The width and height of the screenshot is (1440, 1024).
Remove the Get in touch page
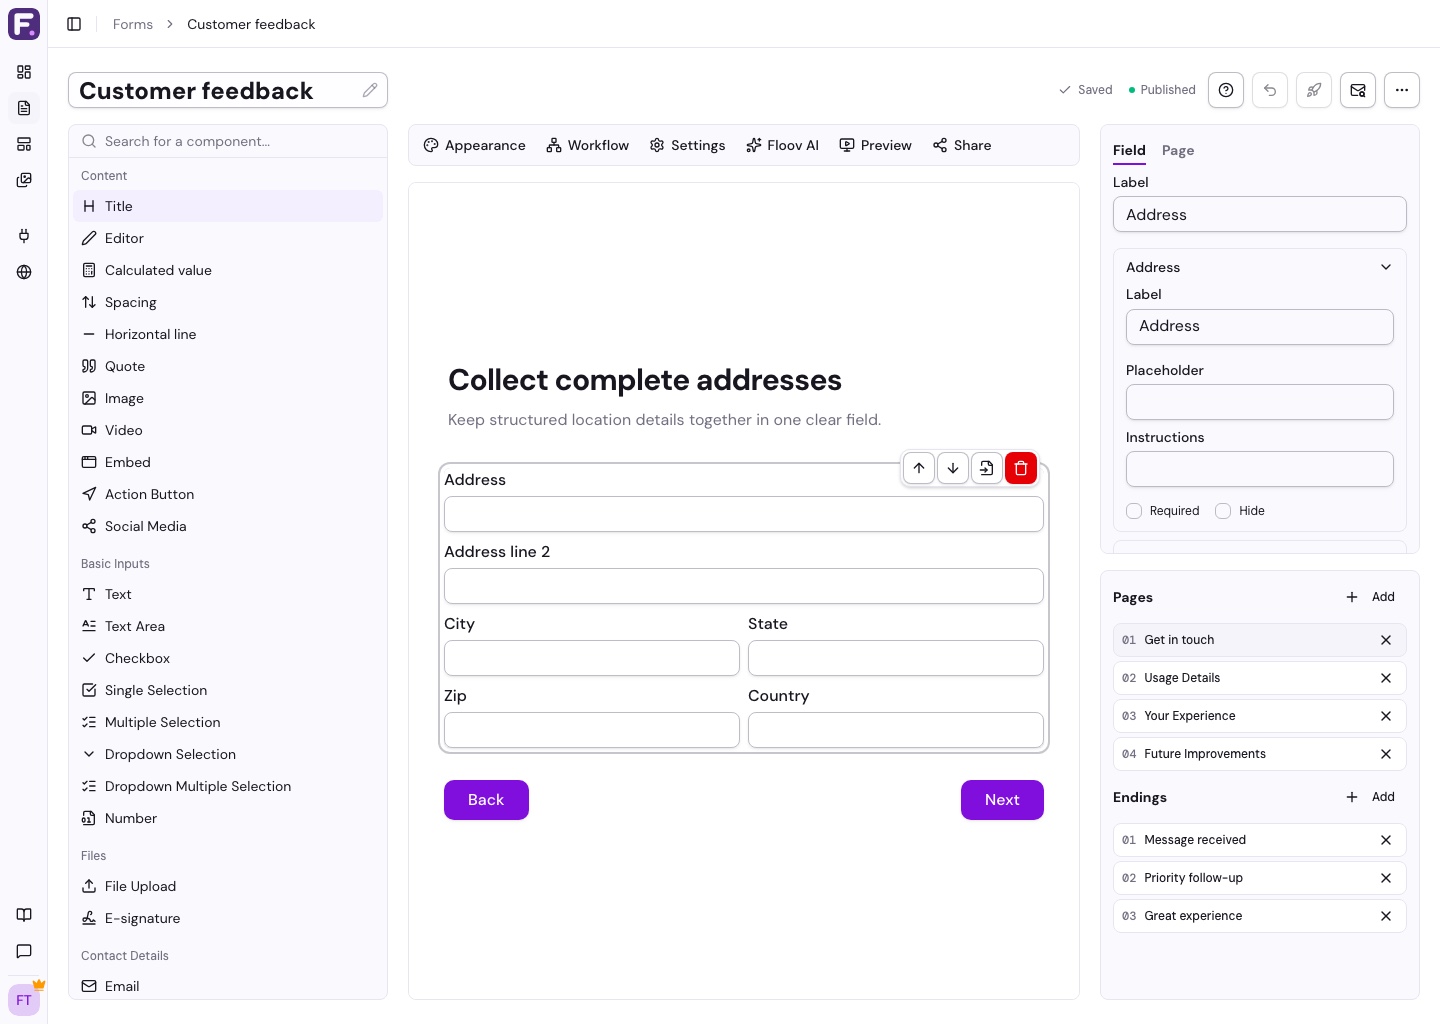(x=1386, y=640)
